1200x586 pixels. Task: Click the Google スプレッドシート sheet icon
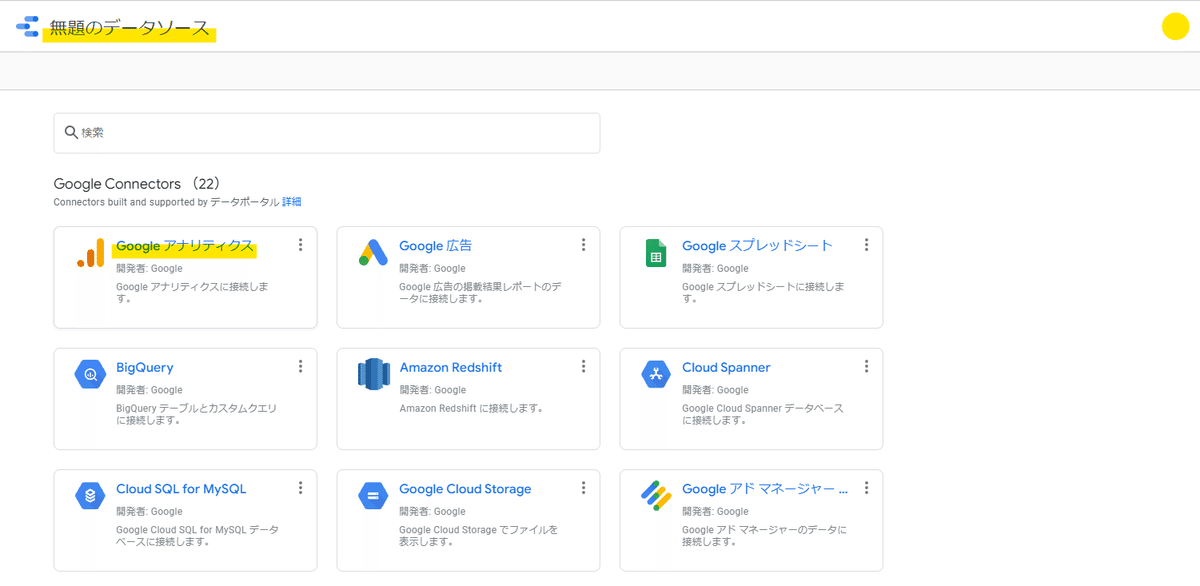(x=656, y=254)
